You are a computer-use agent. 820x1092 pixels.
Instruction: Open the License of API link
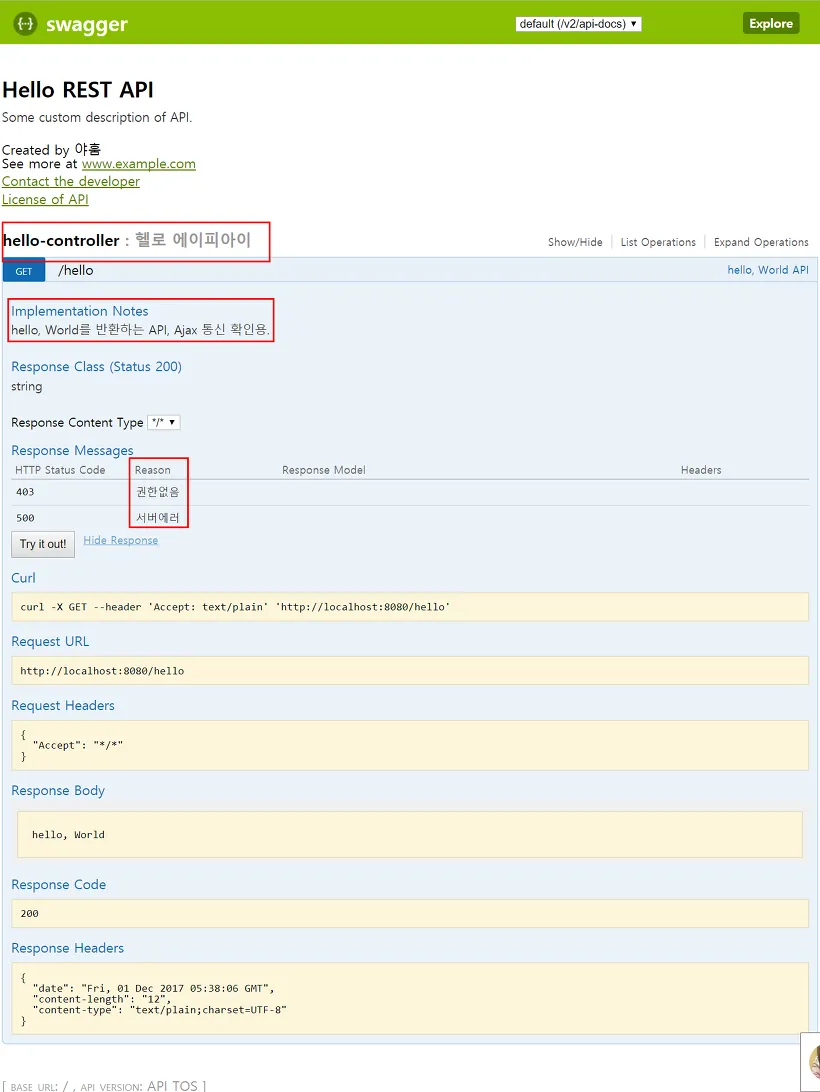coord(45,199)
